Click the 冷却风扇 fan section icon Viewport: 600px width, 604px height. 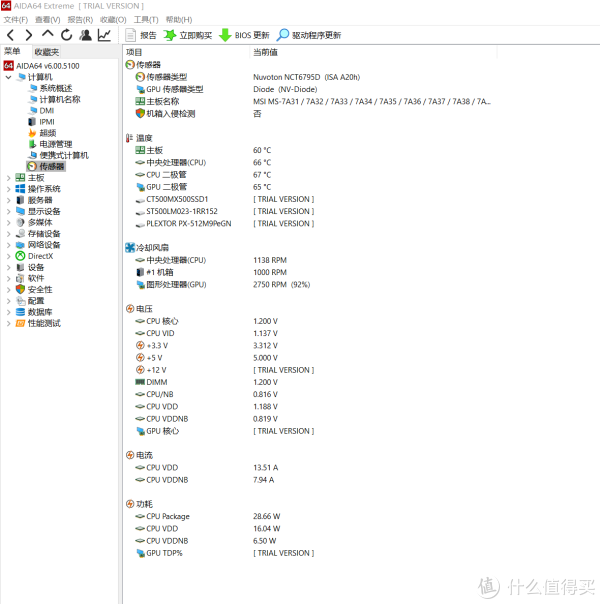[130, 248]
